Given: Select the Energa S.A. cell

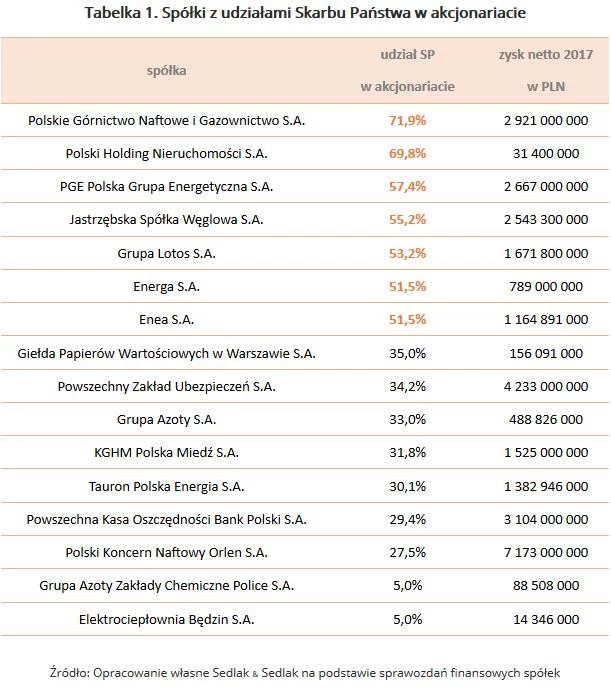Looking at the screenshot, I should 166,287.
